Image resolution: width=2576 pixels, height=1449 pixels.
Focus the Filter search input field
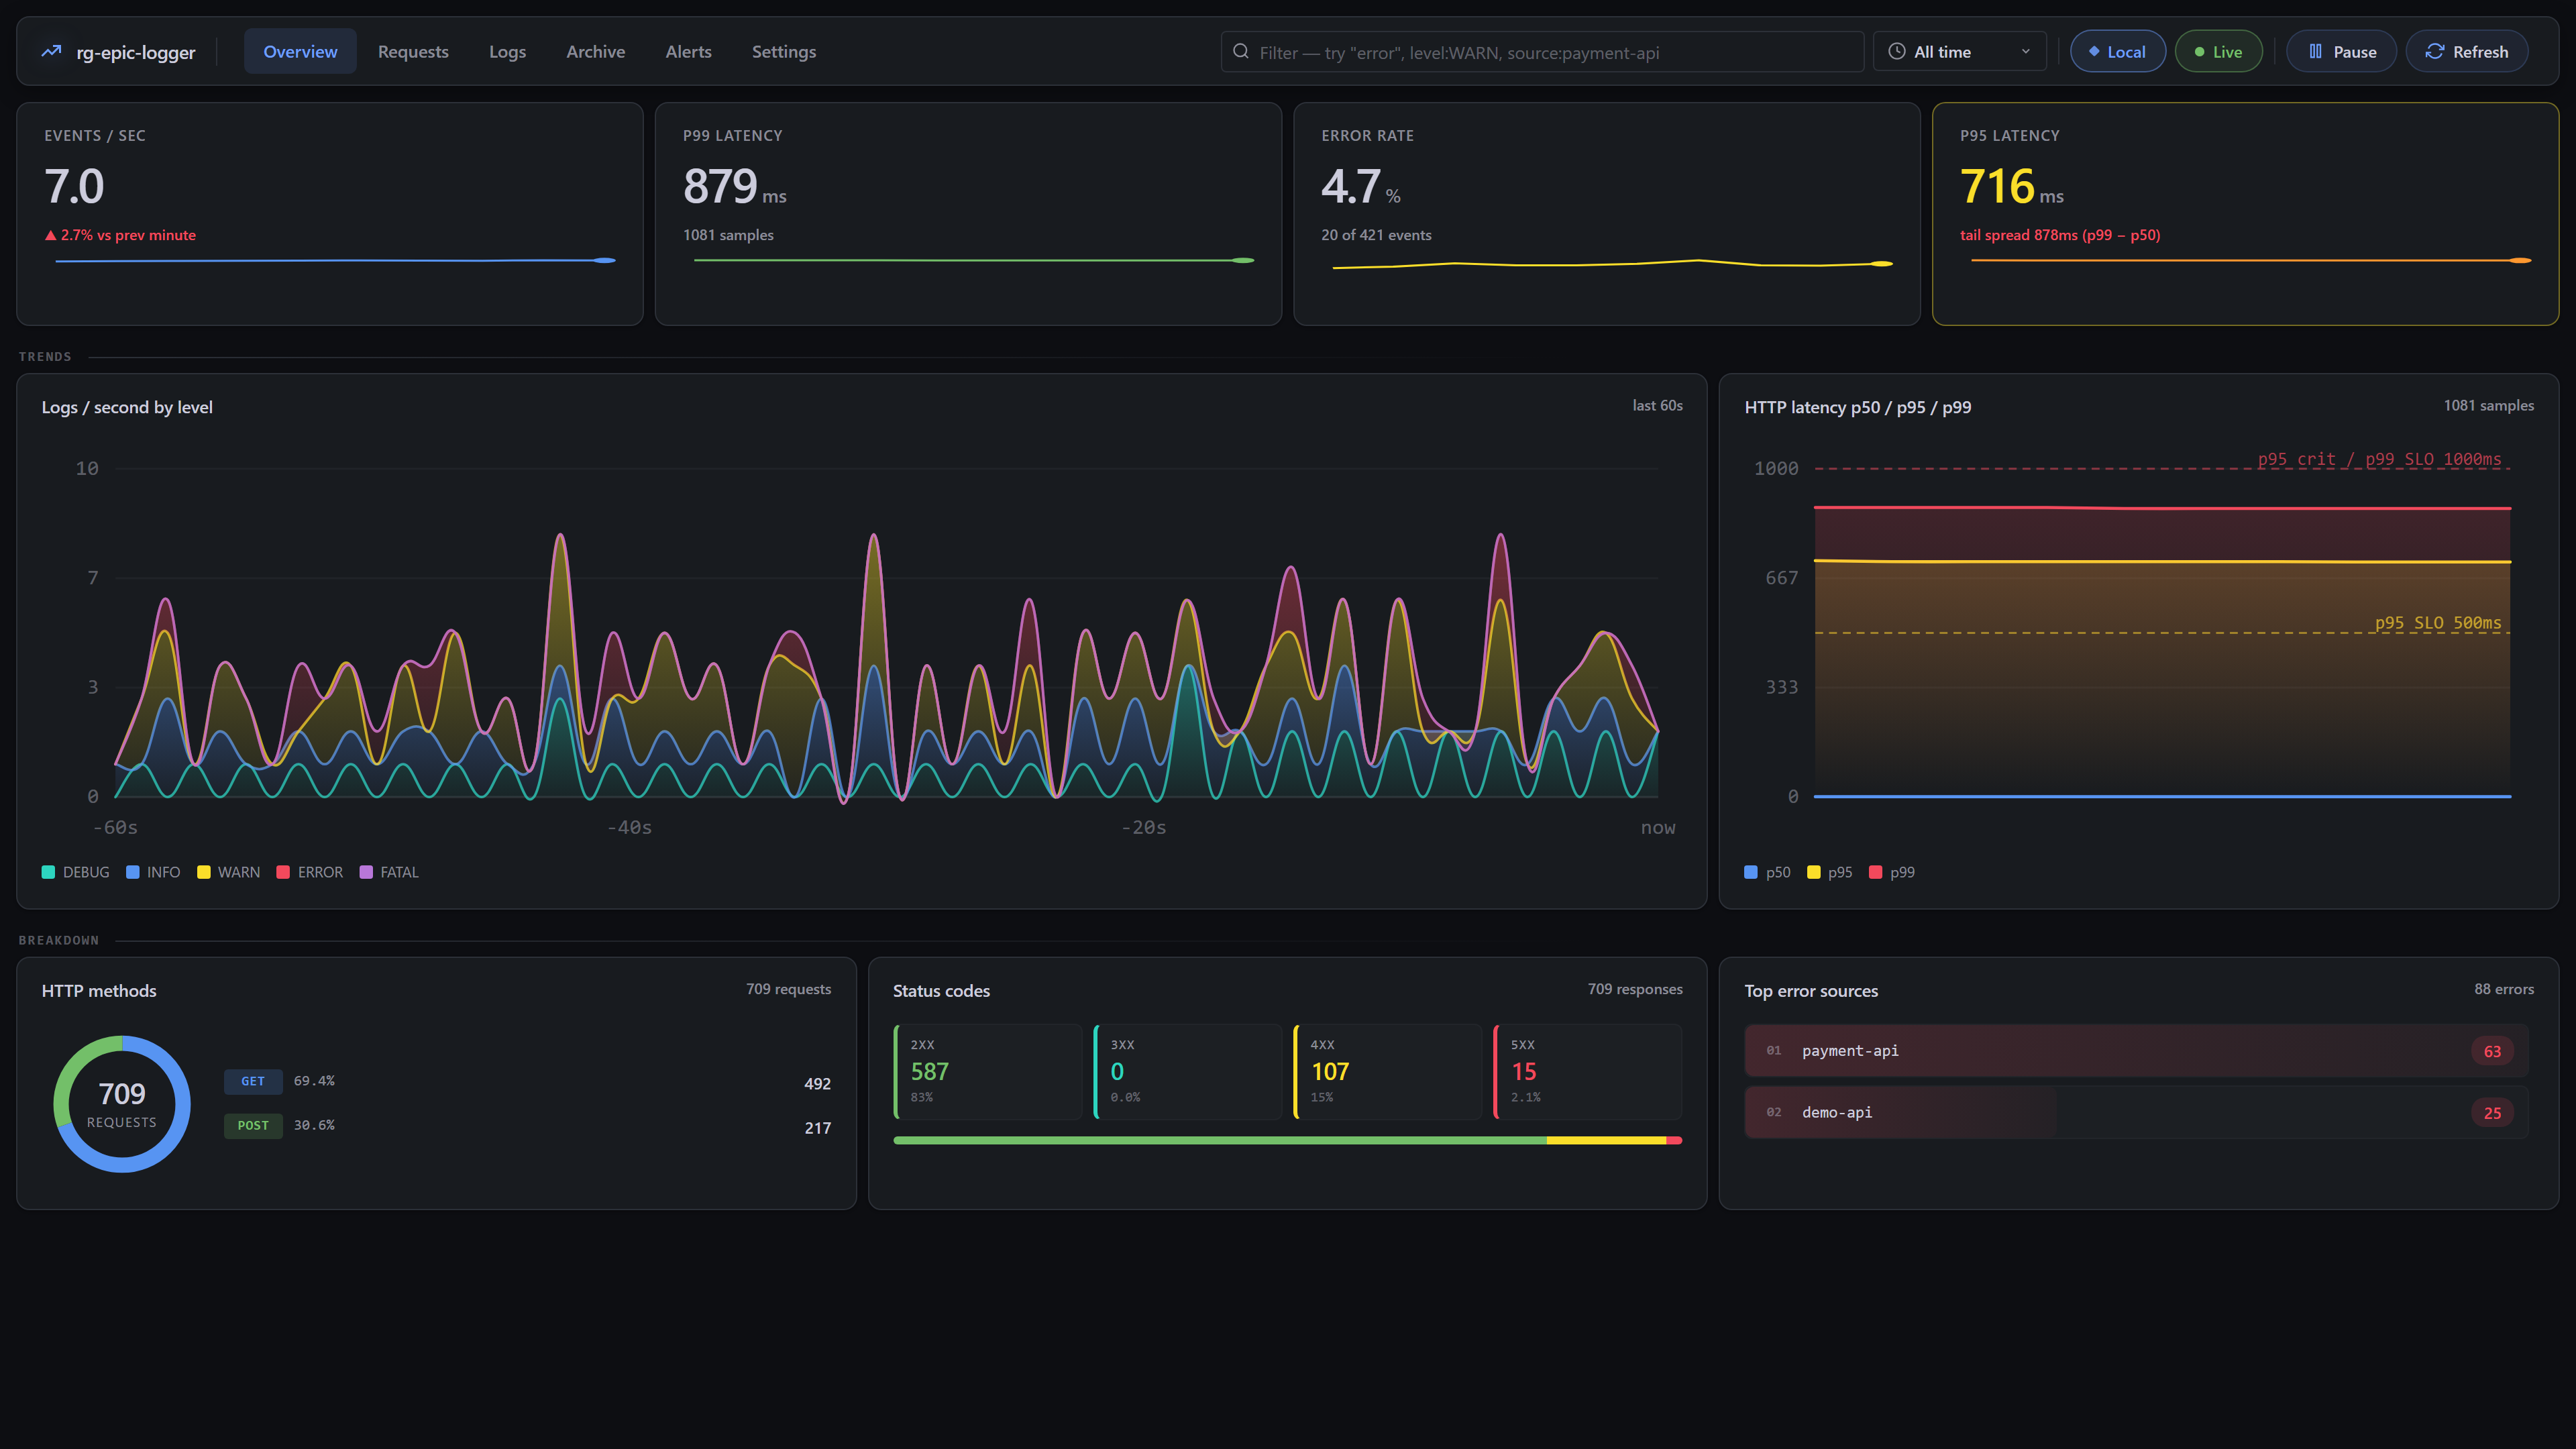click(1542, 51)
